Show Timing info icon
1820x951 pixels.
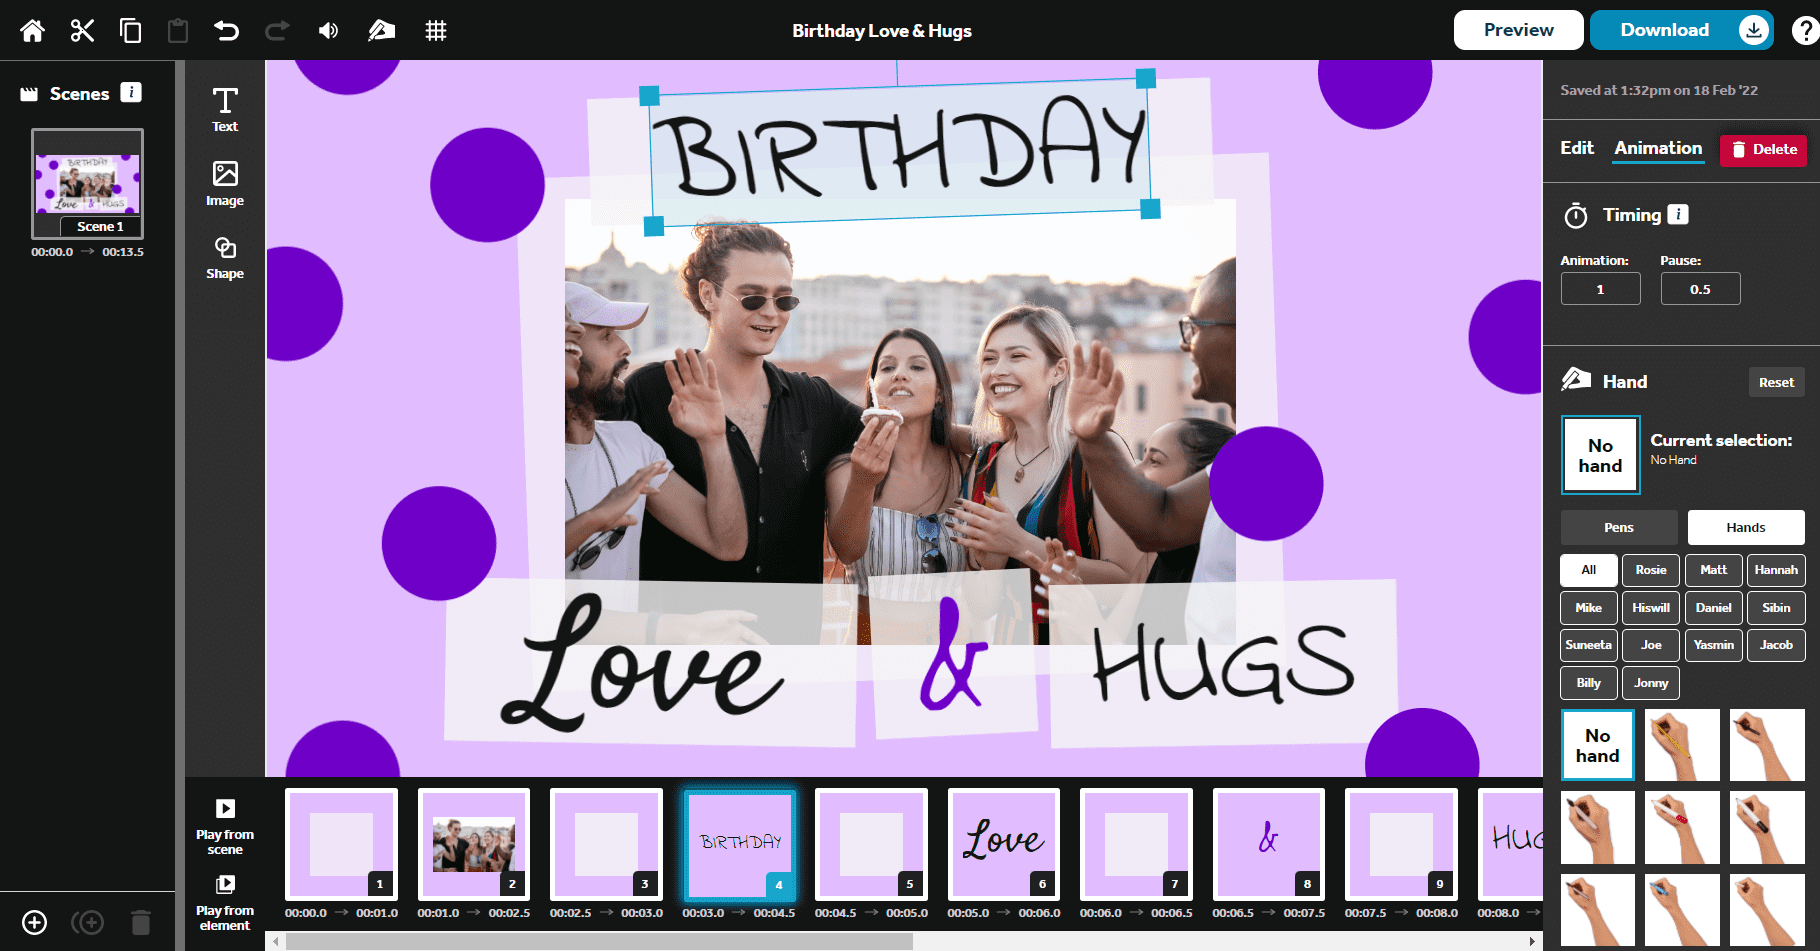[x=1678, y=214]
